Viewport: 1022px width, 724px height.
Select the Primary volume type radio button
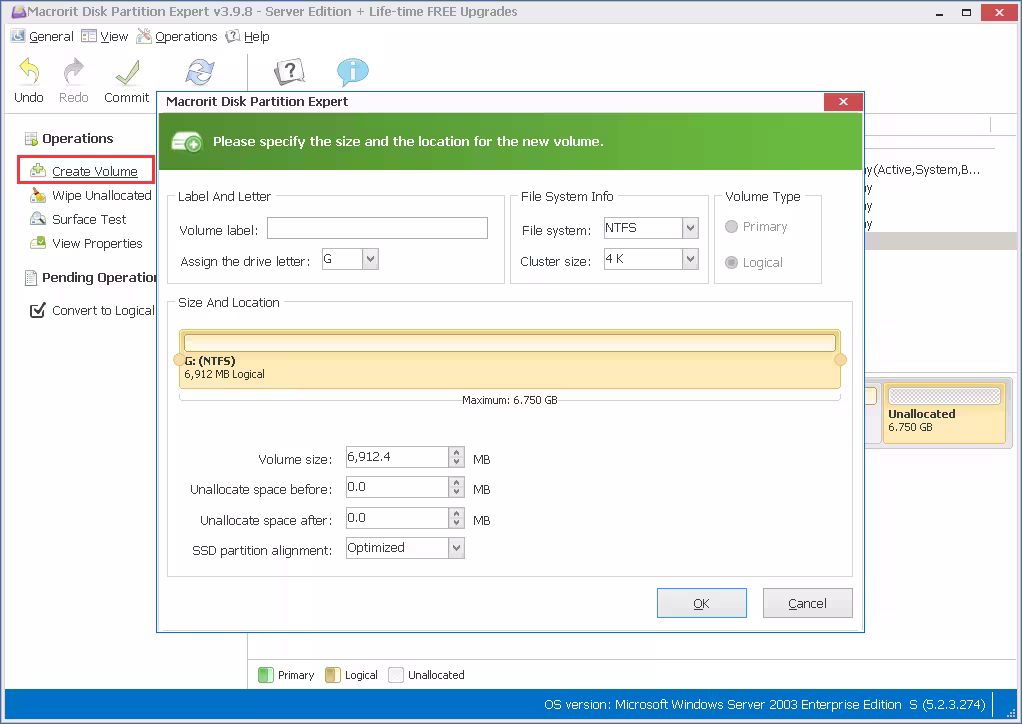(x=731, y=227)
